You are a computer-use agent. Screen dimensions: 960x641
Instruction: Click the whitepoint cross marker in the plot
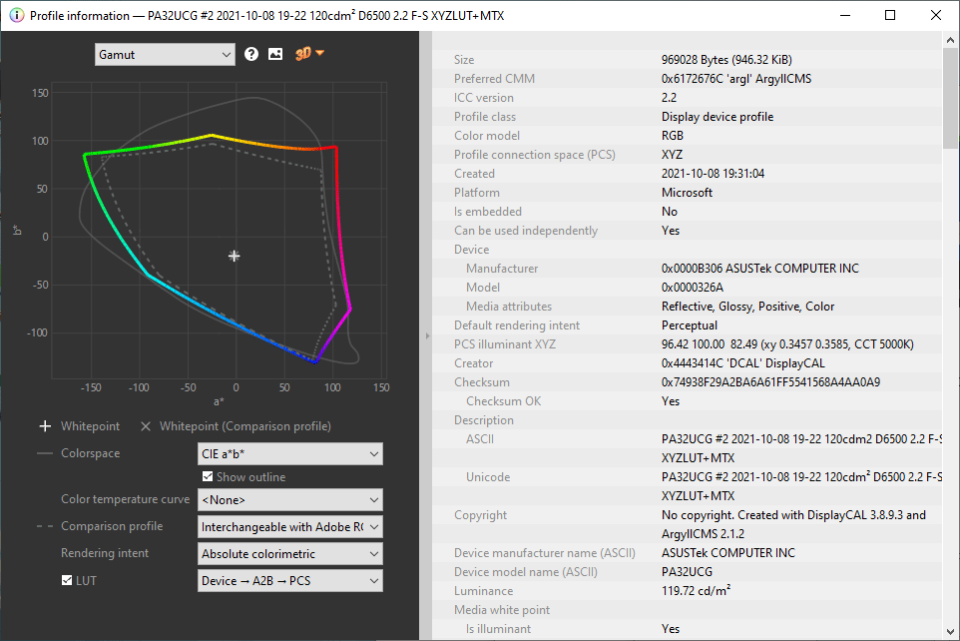coord(234,256)
